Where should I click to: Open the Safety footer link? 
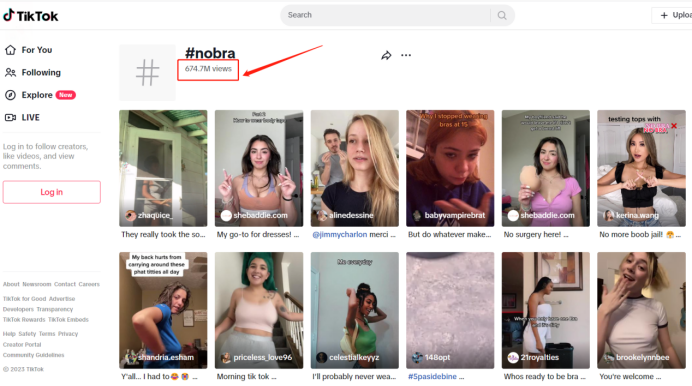point(27,334)
